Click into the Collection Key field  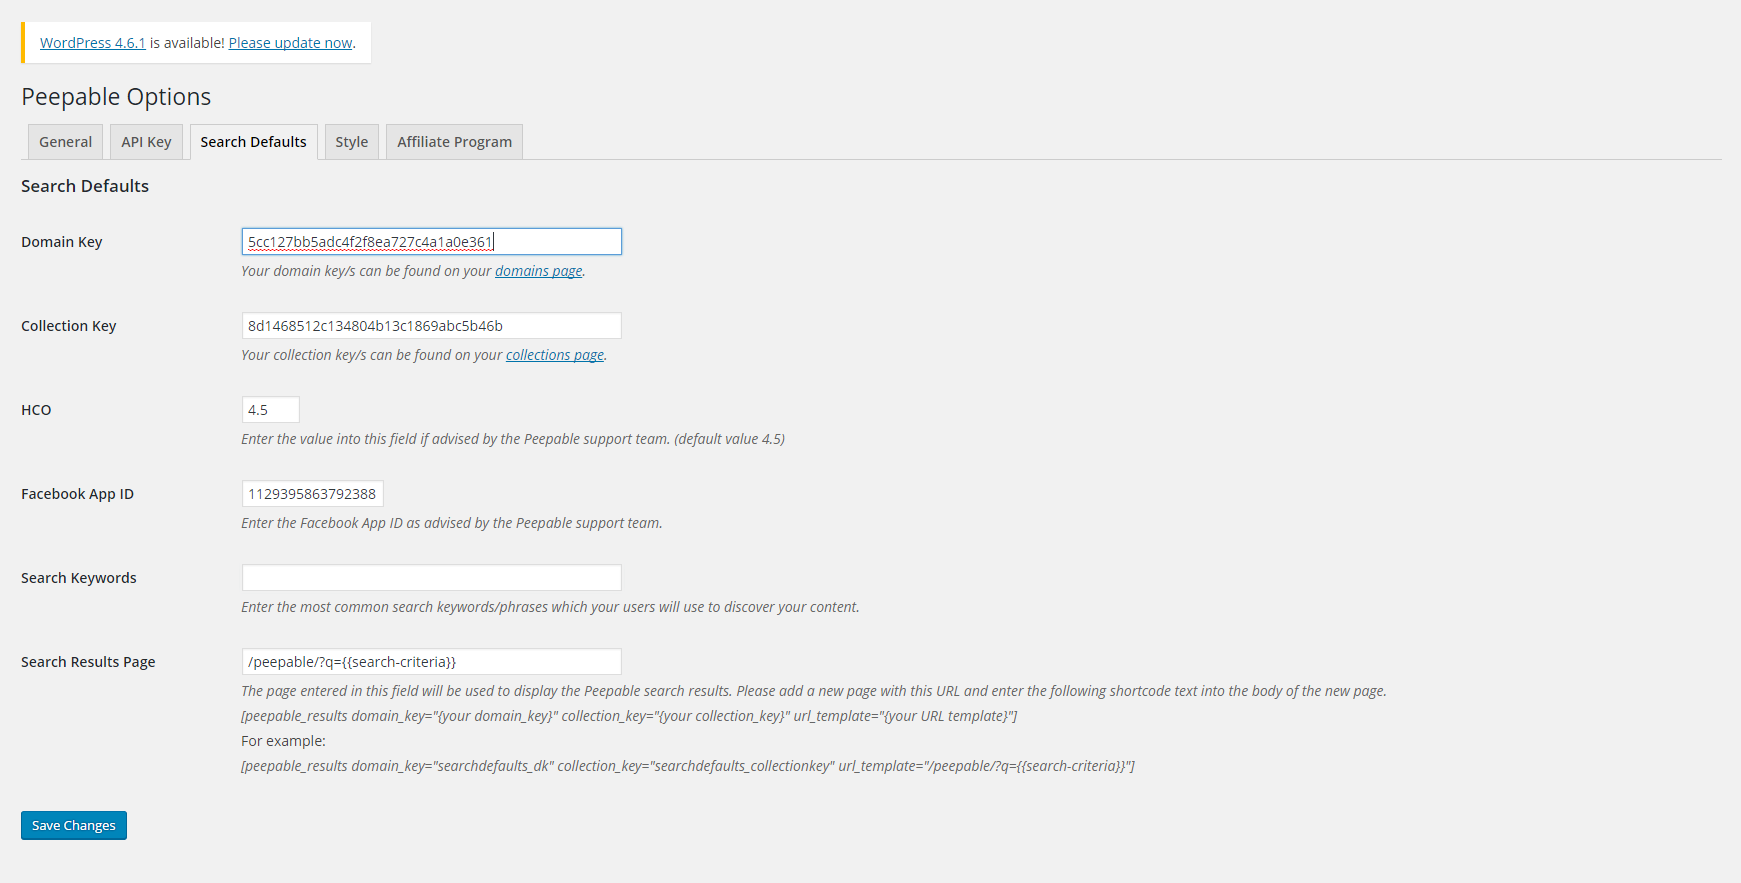tap(432, 325)
